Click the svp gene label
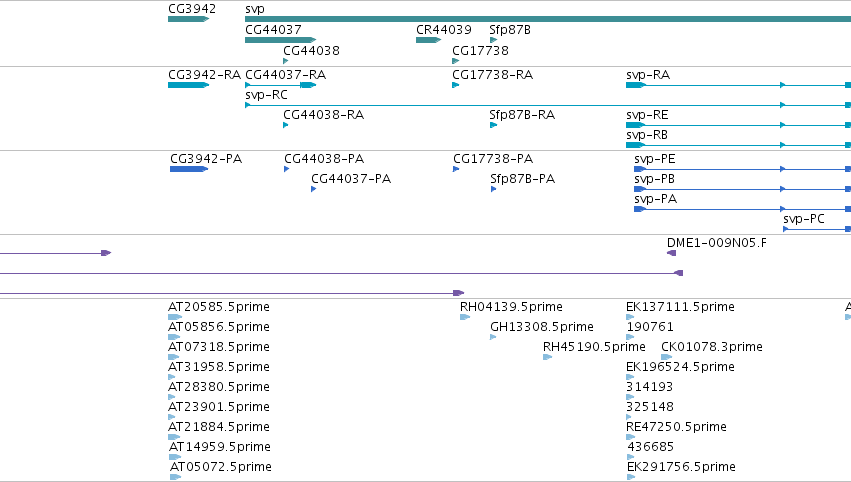 (x=255, y=9)
